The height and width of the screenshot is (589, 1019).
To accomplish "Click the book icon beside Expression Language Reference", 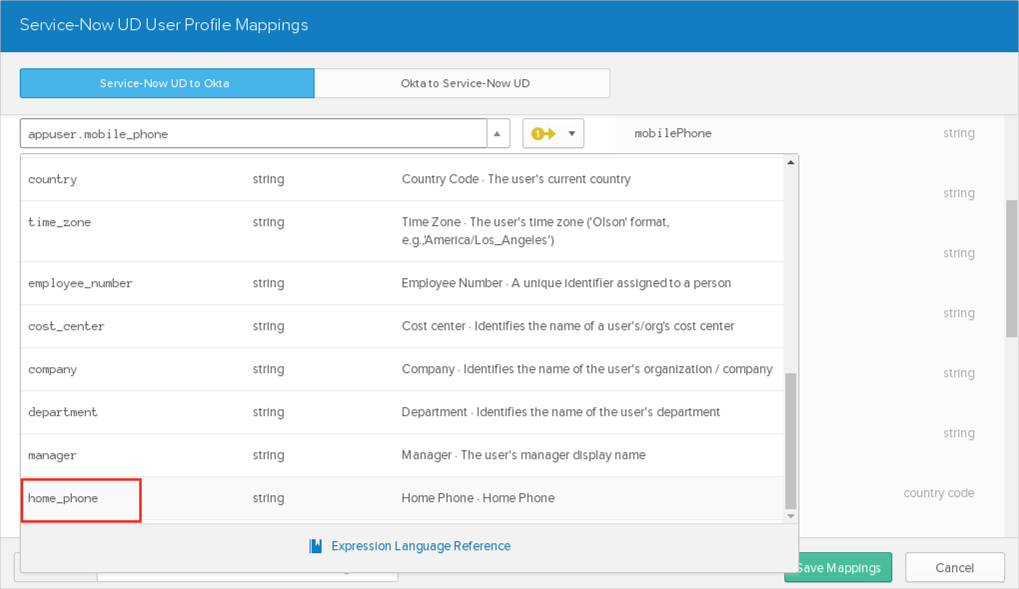I will [316, 546].
